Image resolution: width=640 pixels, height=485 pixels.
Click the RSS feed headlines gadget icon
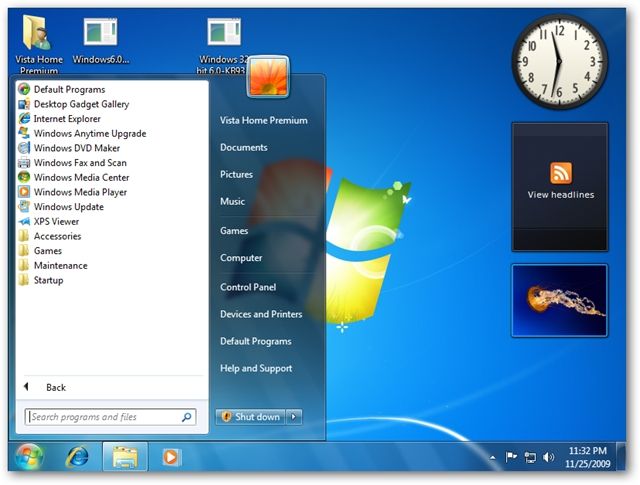[561, 173]
